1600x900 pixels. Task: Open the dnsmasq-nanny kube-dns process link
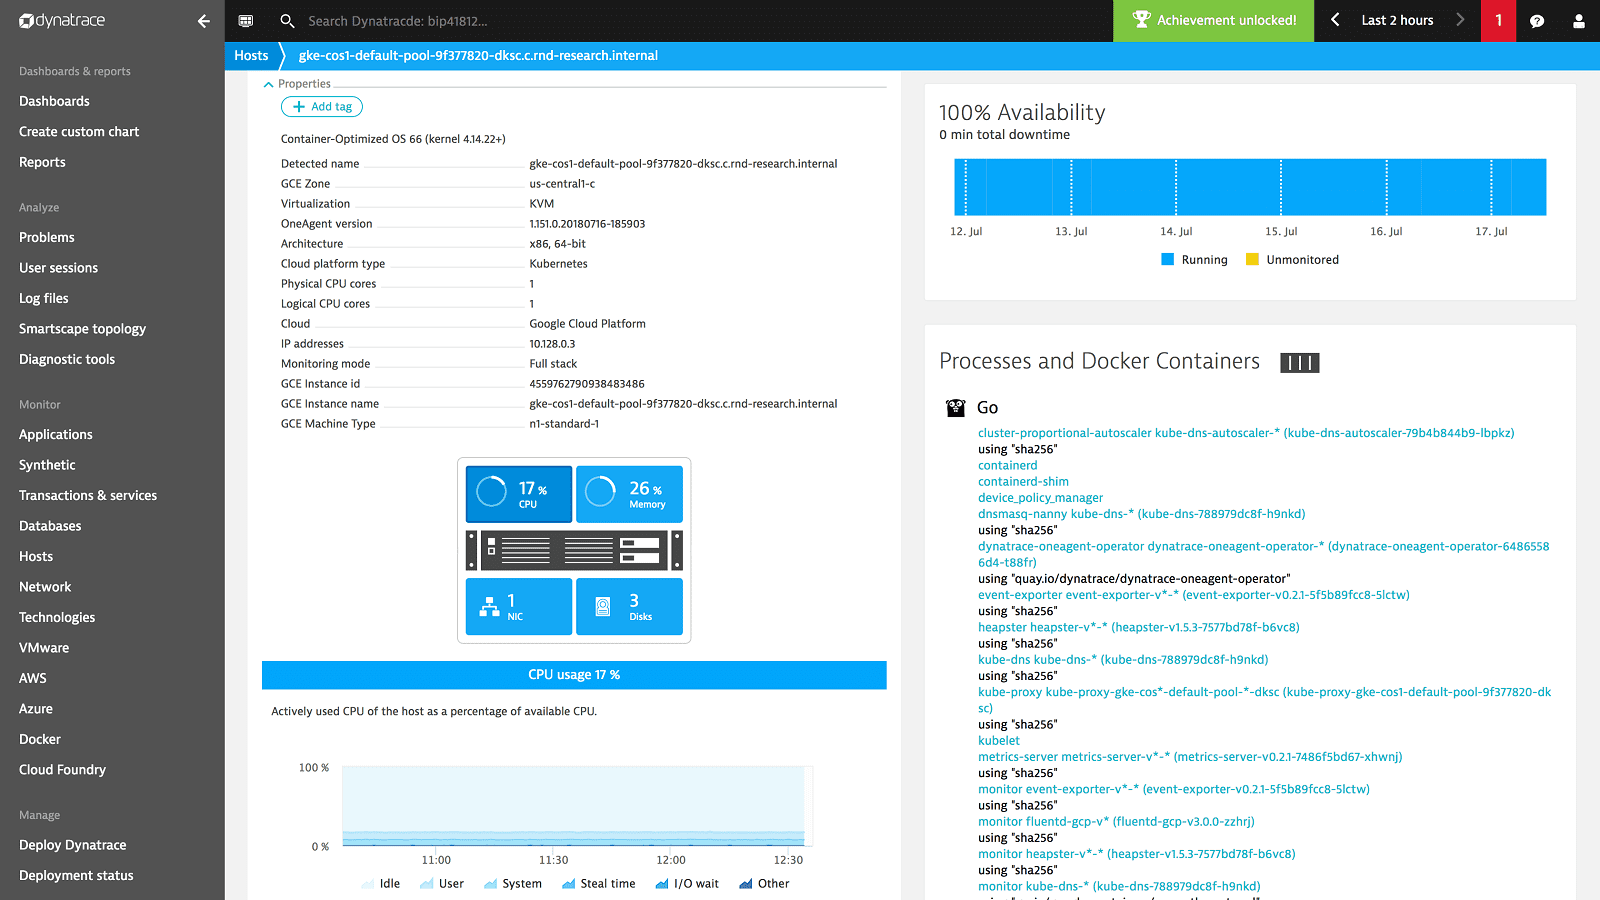pyautogui.click(x=1142, y=514)
